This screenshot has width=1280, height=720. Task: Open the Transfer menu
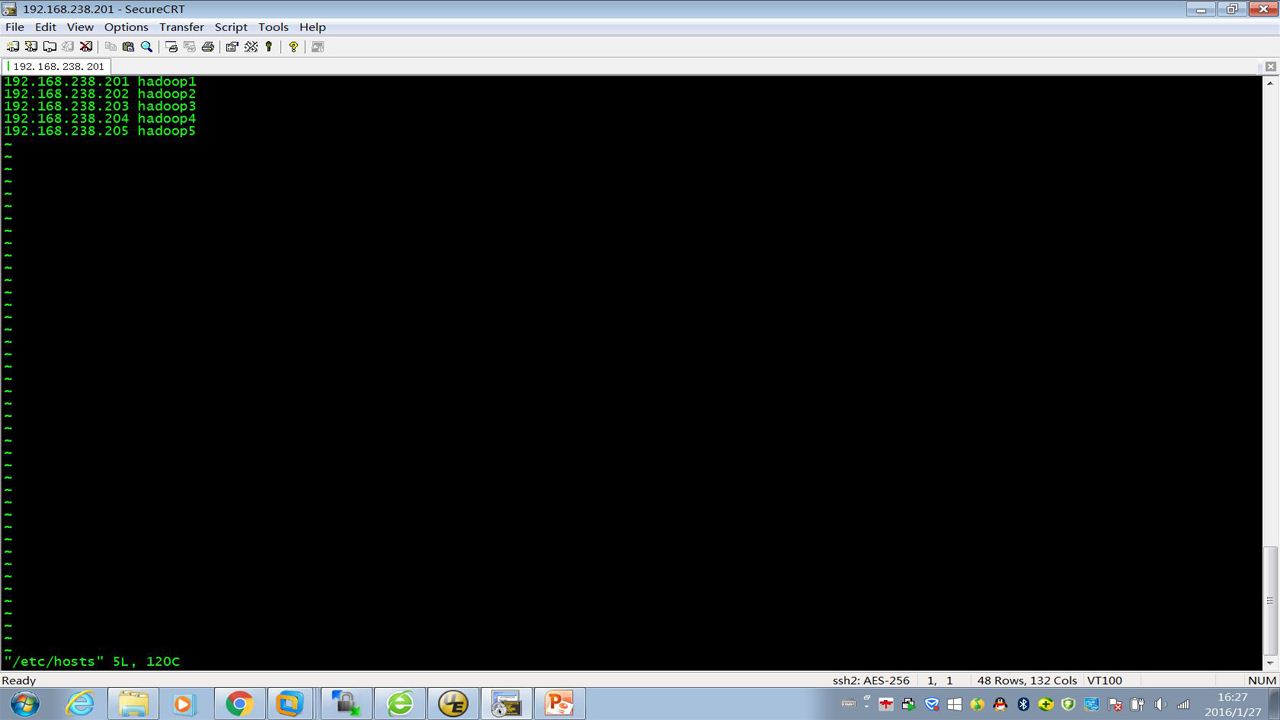coord(181,27)
